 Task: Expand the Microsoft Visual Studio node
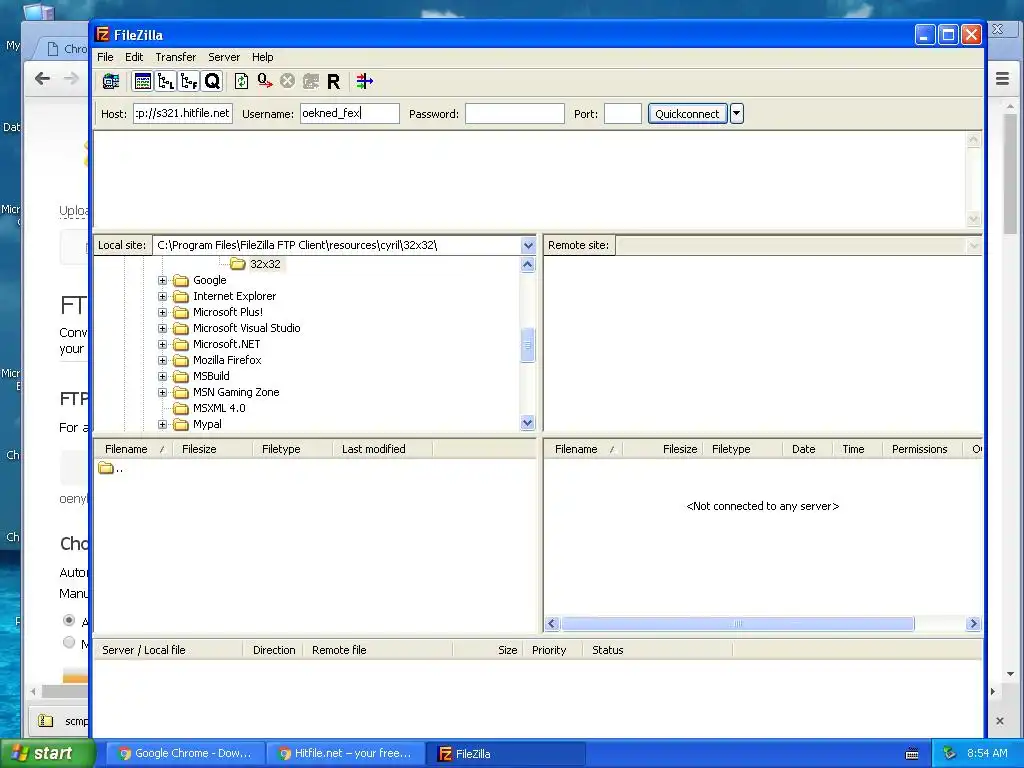click(x=163, y=328)
